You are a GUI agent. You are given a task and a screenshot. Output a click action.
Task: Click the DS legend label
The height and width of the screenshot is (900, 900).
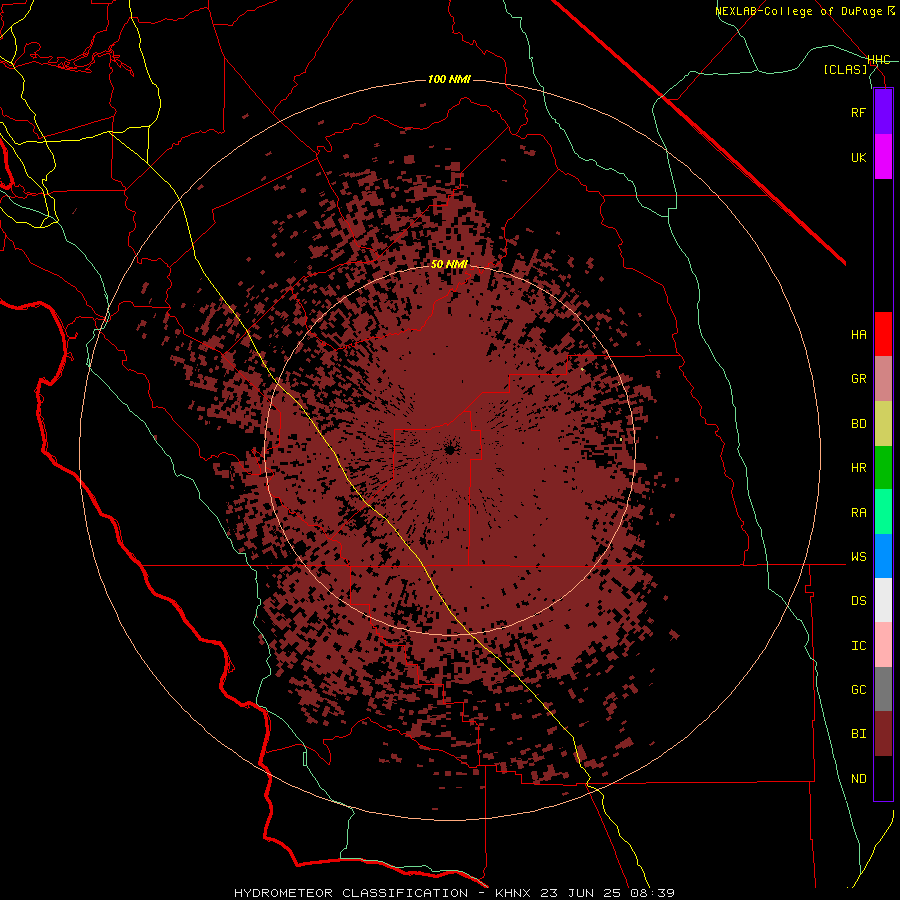click(x=858, y=601)
